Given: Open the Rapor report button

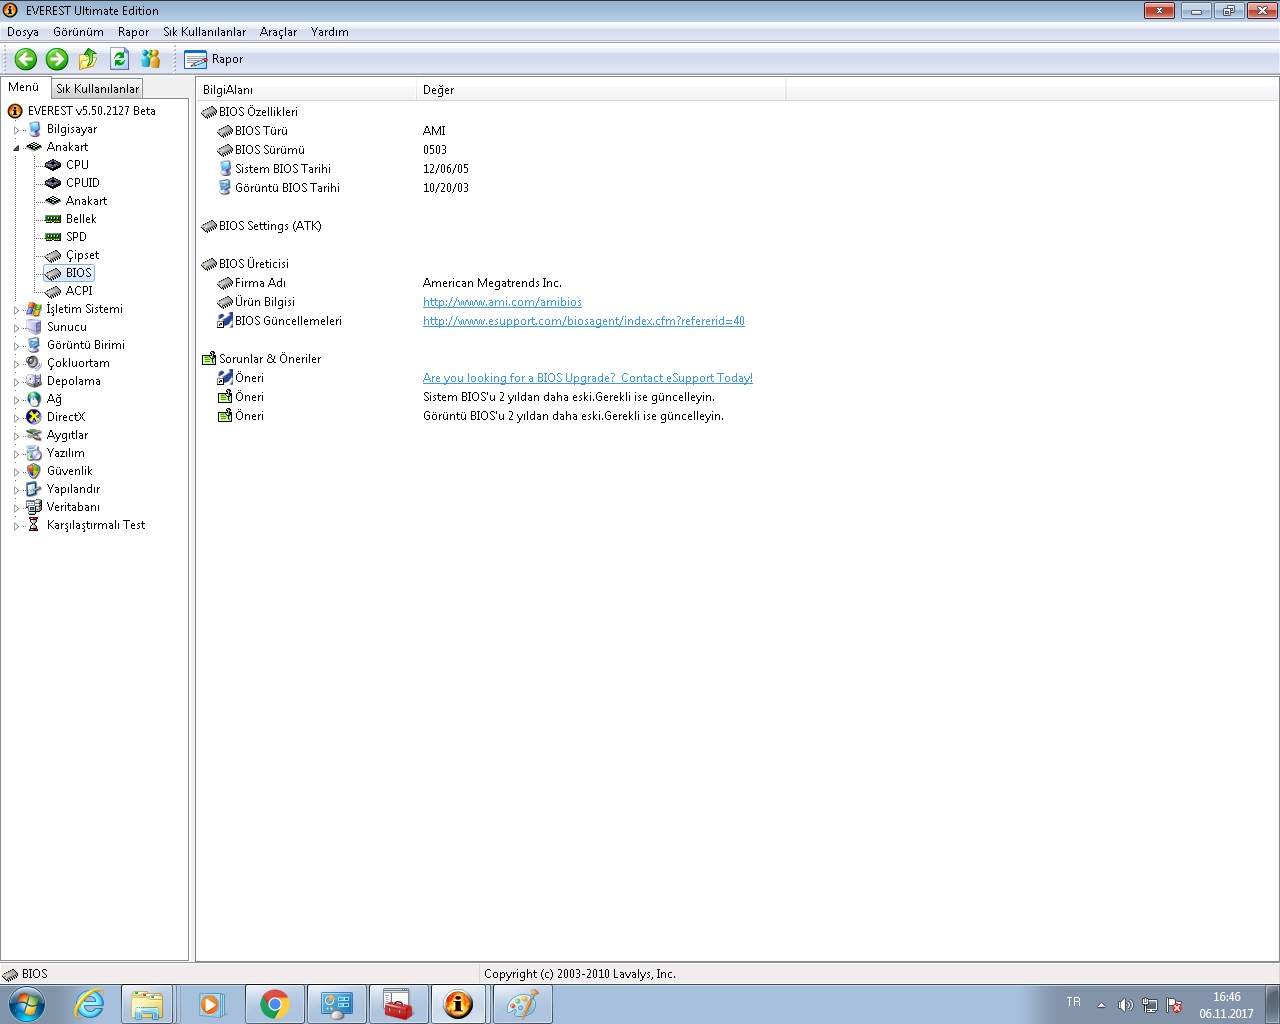Looking at the screenshot, I should coord(214,59).
